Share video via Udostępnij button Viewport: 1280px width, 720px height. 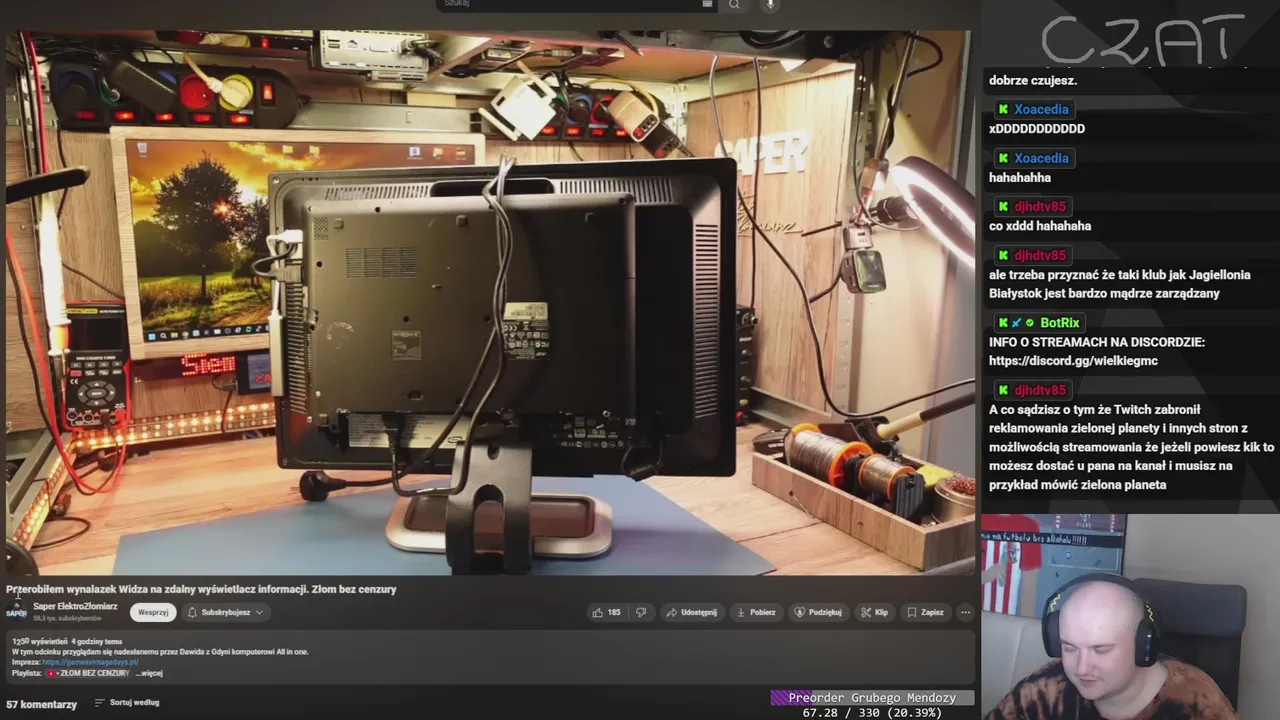point(692,612)
